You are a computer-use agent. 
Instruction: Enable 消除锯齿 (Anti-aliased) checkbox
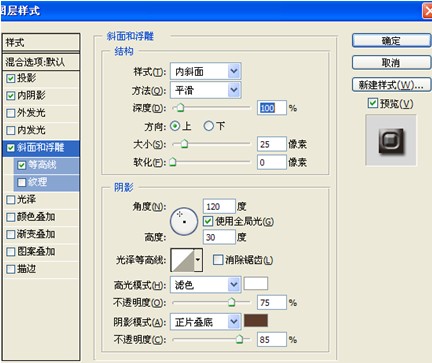pos(218,260)
